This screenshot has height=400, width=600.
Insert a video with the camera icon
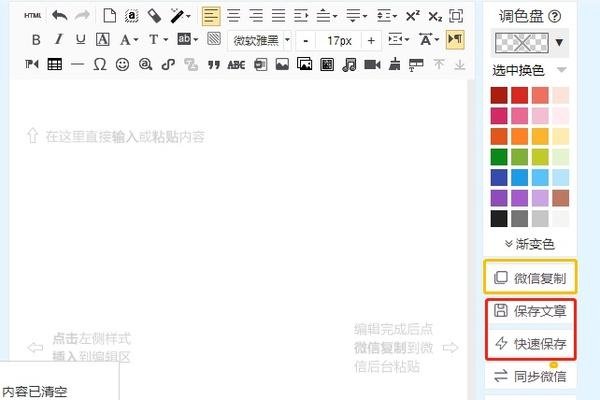click(372, 65)
